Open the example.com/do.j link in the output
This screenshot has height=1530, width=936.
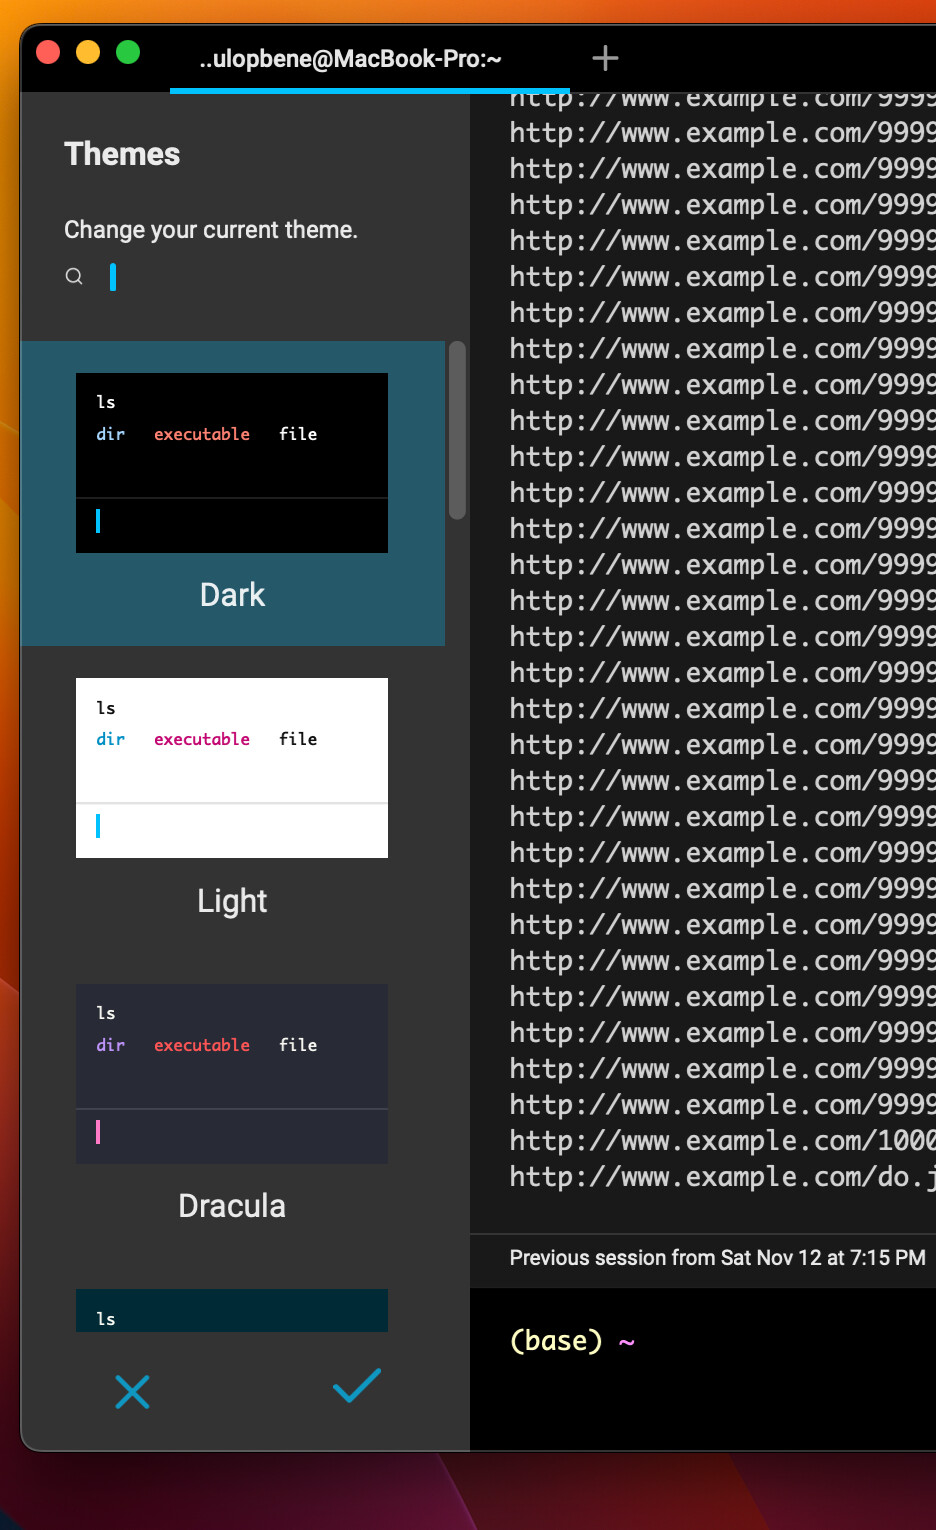[x=722, y=1177]
